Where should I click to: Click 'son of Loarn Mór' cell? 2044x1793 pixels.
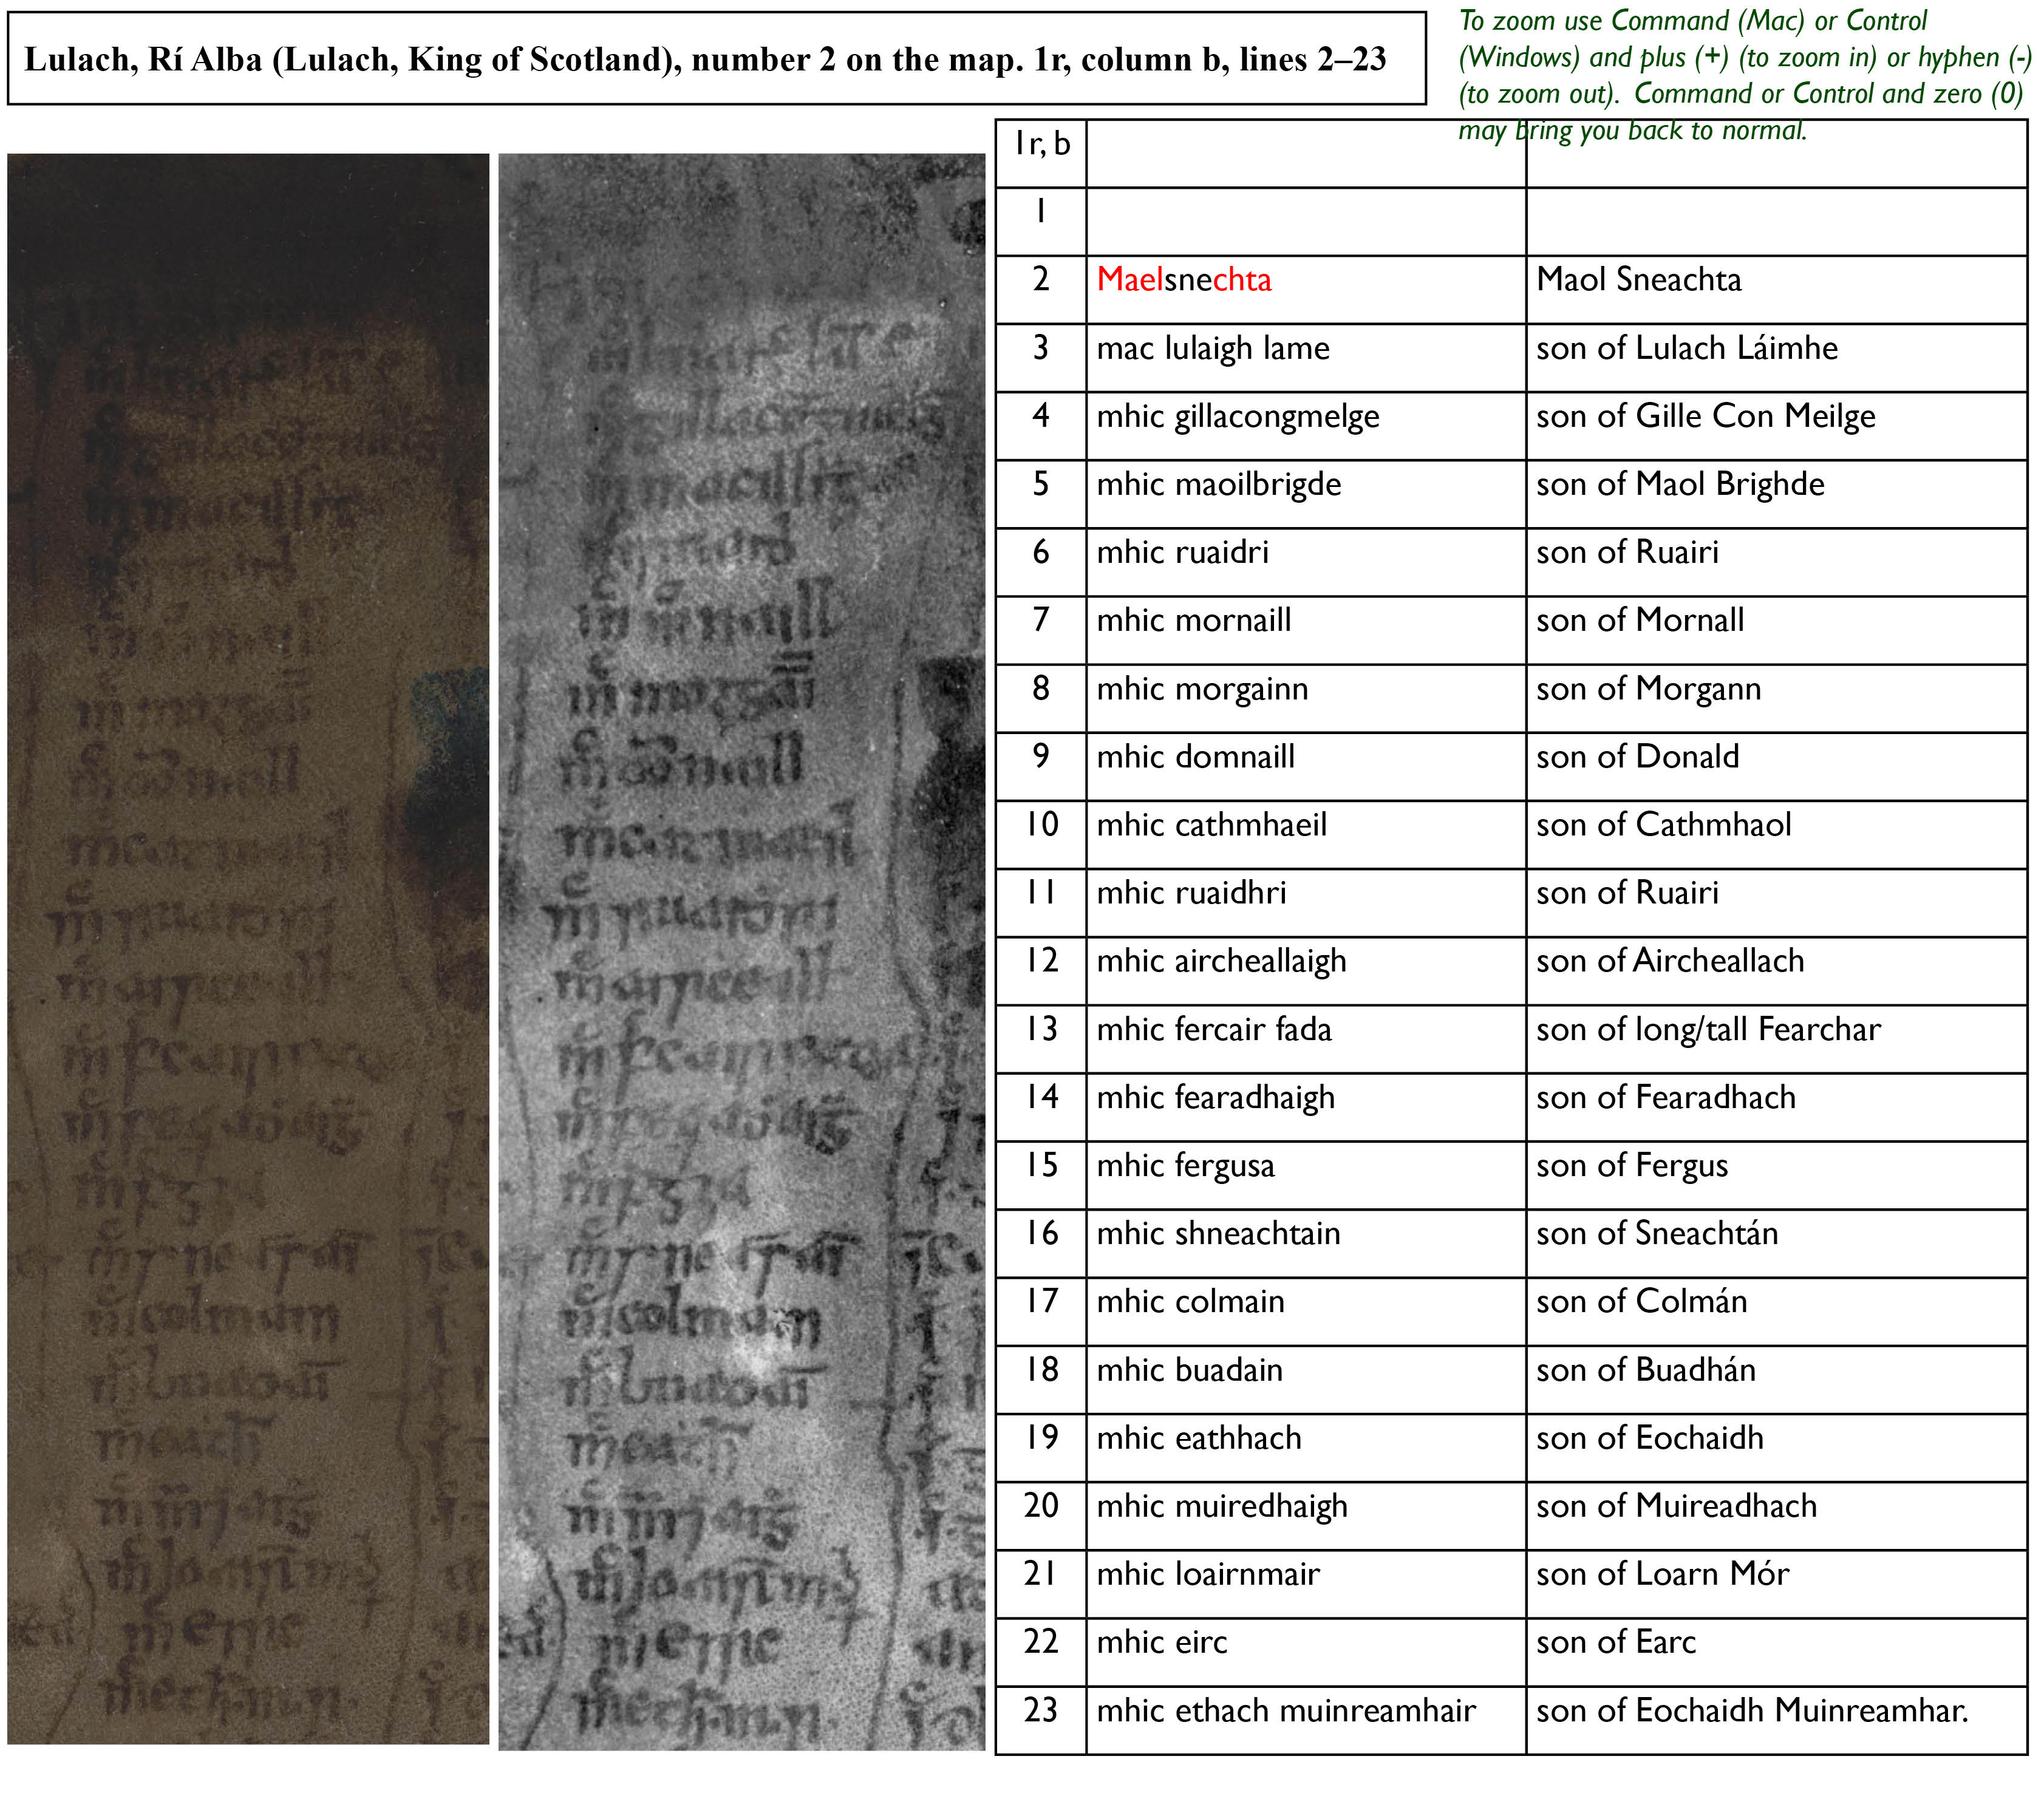coord(1777,1584)
